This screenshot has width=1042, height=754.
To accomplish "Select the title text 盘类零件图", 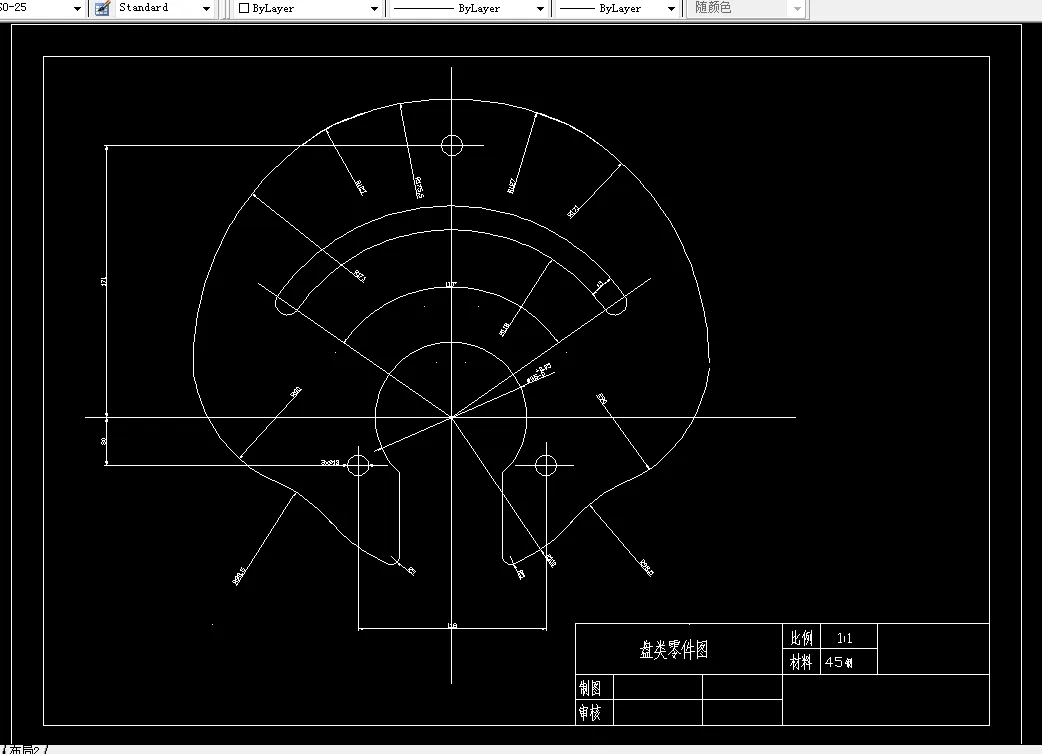I will [x=674, y=649].
